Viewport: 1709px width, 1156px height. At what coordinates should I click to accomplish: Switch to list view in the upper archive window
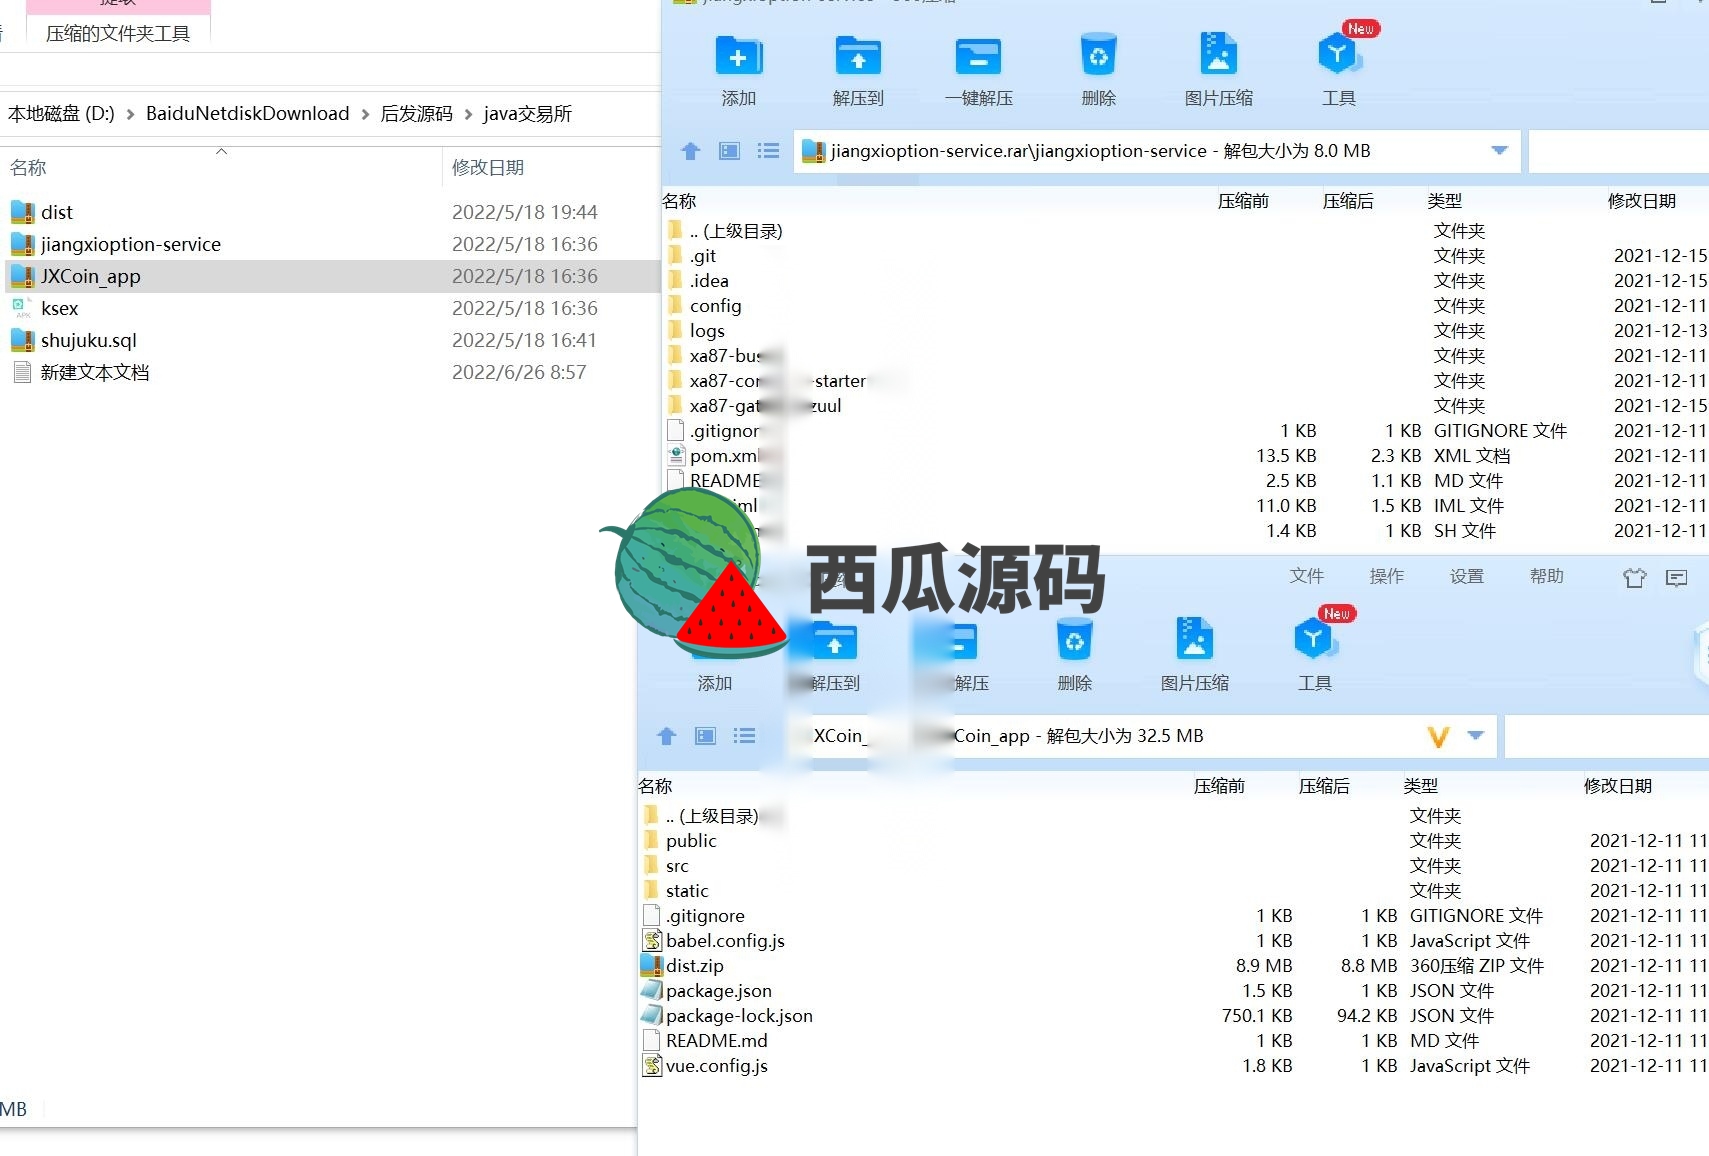pos(768,151)
